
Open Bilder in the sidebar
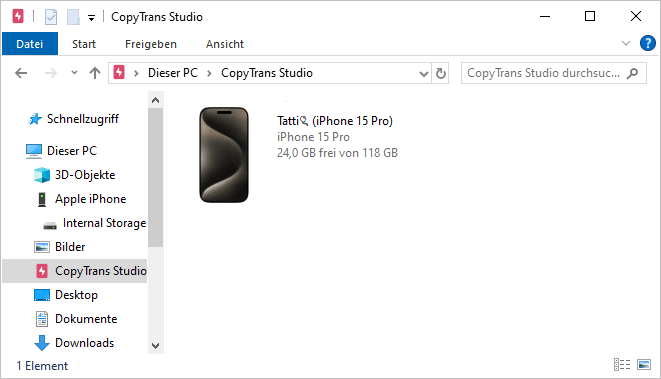tap(70, 247)
